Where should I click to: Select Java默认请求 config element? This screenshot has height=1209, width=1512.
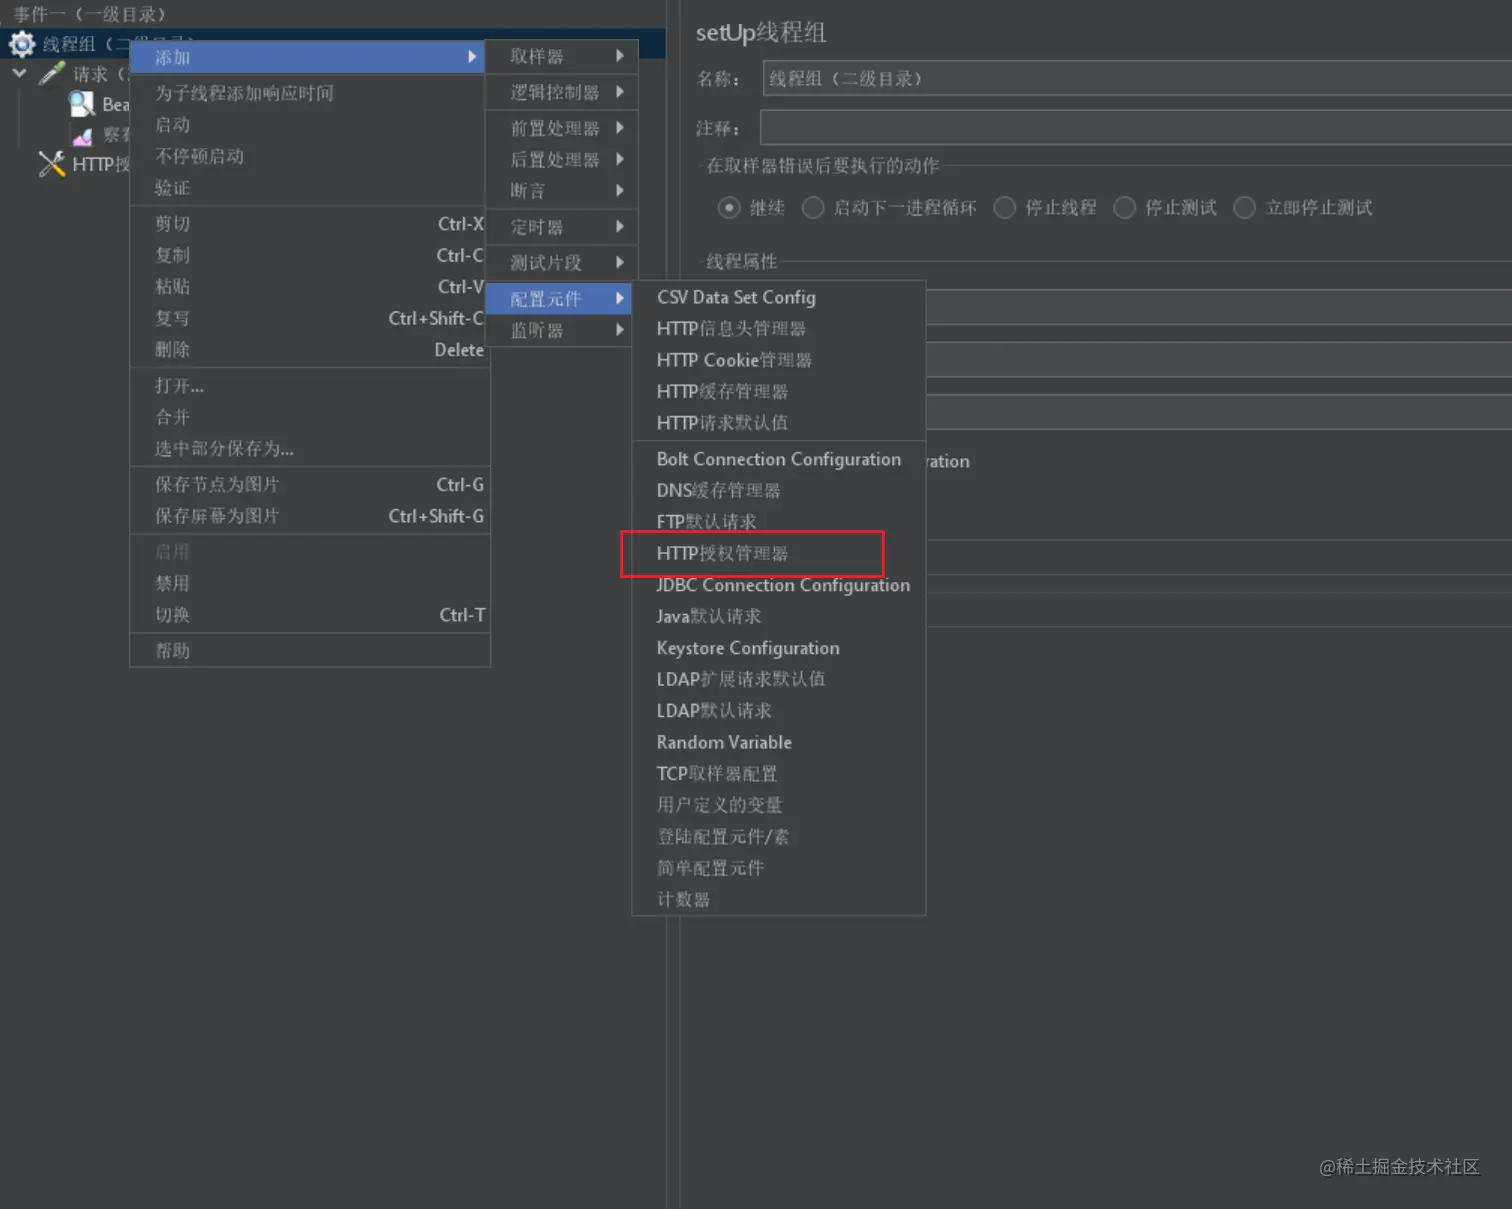pyautogui.click(x=779, y=617)
